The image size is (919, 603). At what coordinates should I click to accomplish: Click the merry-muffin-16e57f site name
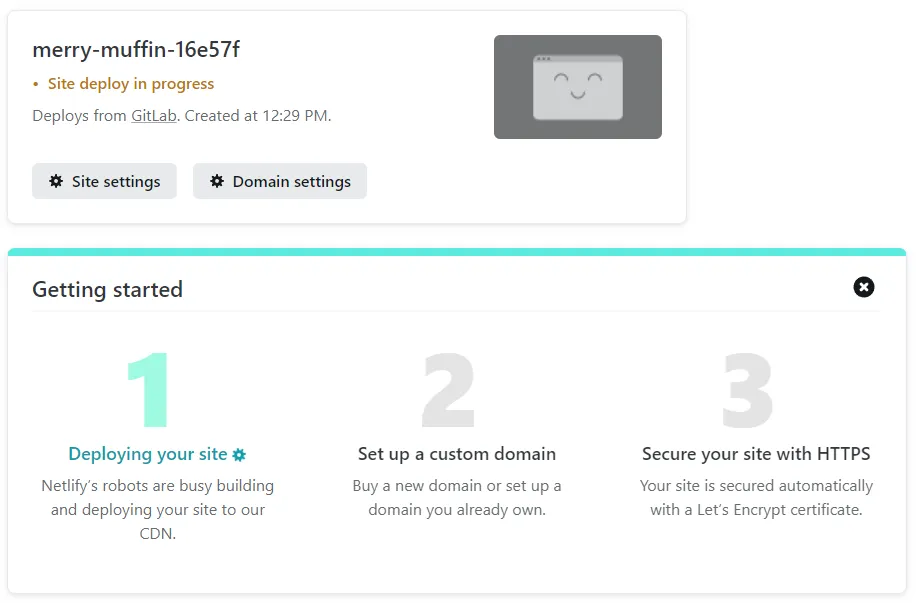pyautogui.click(x=136, y=50)
